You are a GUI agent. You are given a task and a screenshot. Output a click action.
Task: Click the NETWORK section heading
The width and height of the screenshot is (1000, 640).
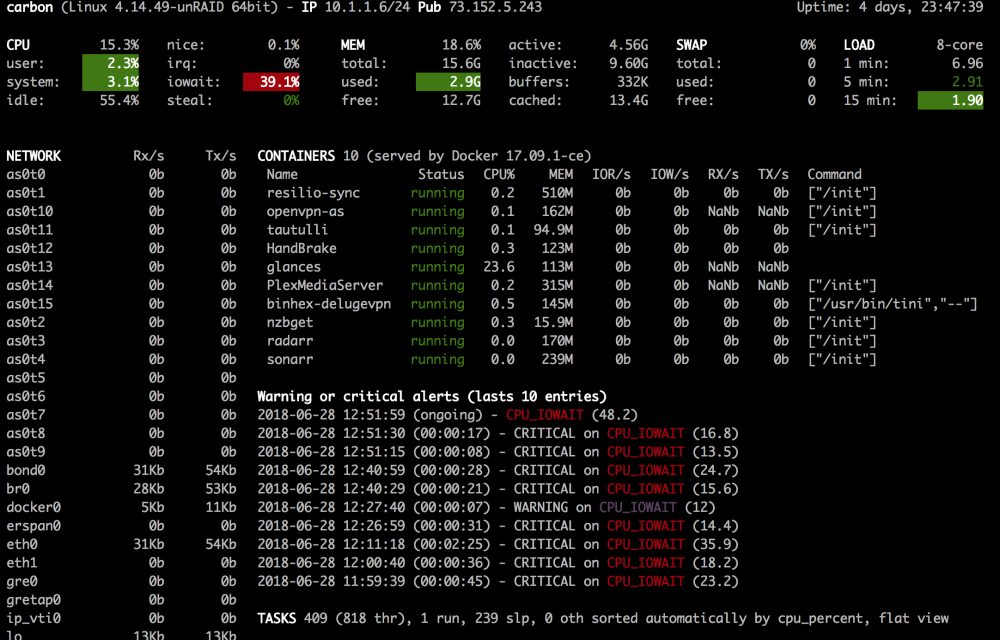(34, 156)
